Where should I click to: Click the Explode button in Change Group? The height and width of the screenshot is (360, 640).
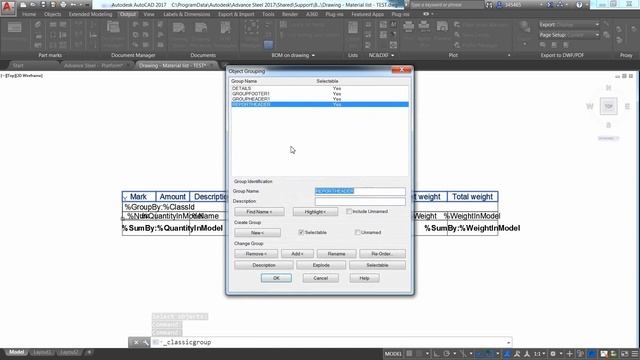pyautogui.click(x=321, y=265)
